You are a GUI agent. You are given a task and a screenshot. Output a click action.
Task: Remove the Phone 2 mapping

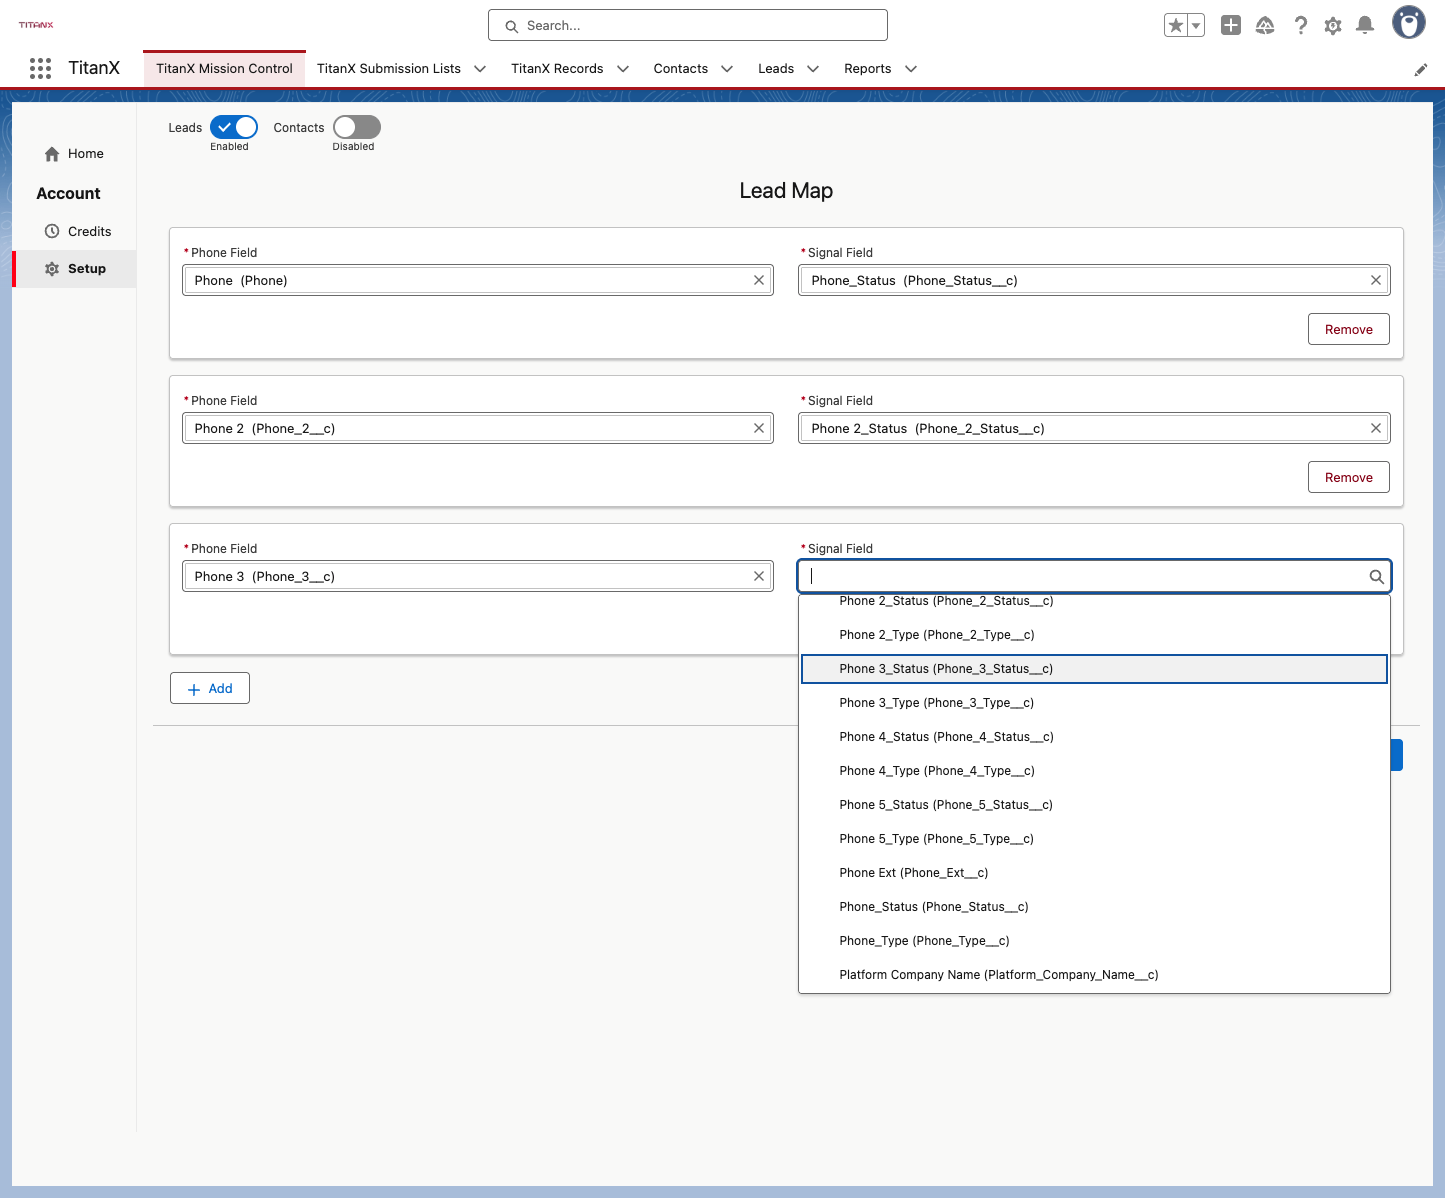coord(1349,477)
